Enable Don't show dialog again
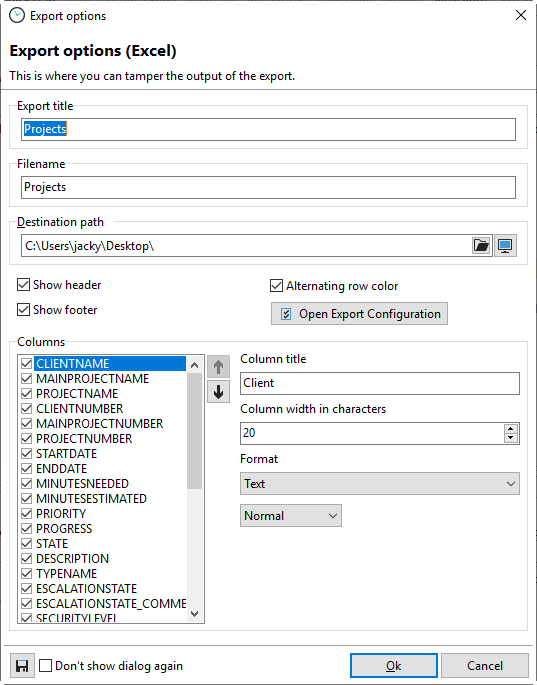 [x=45, y=666]
